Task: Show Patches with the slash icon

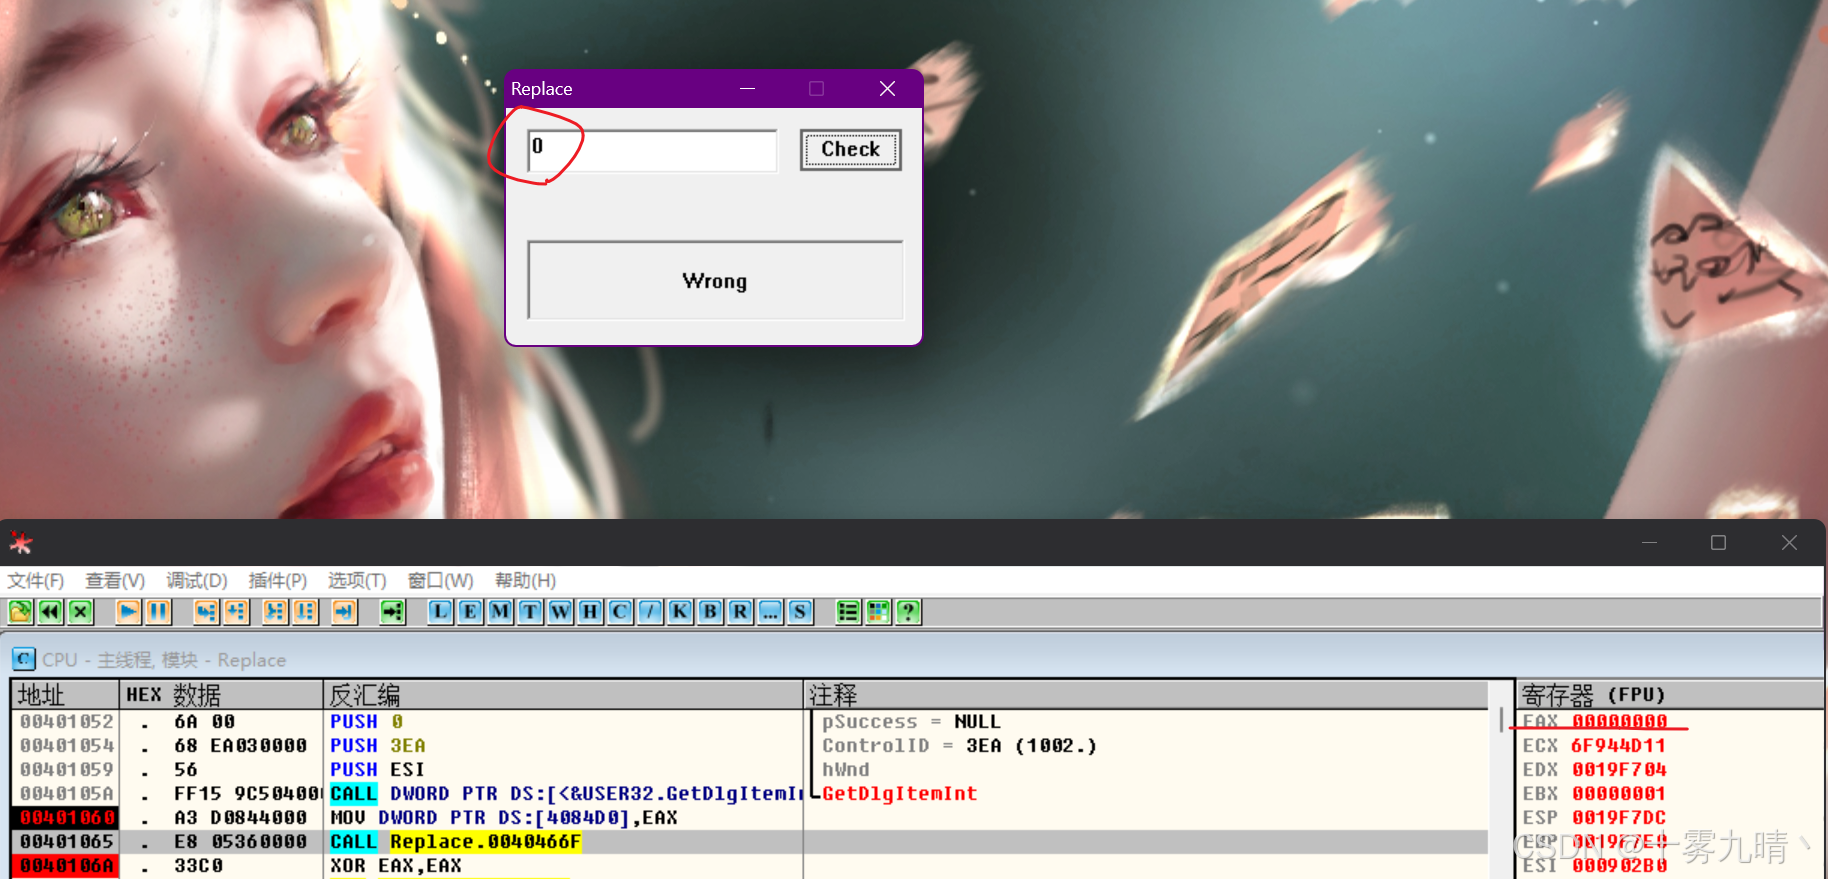Action: (x=650, y=612)
